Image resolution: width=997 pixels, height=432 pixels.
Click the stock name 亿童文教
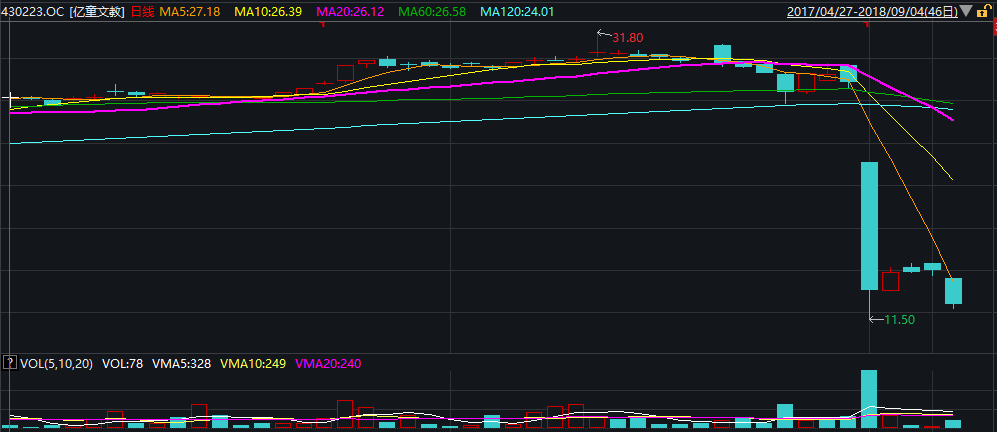pos(98,12)
